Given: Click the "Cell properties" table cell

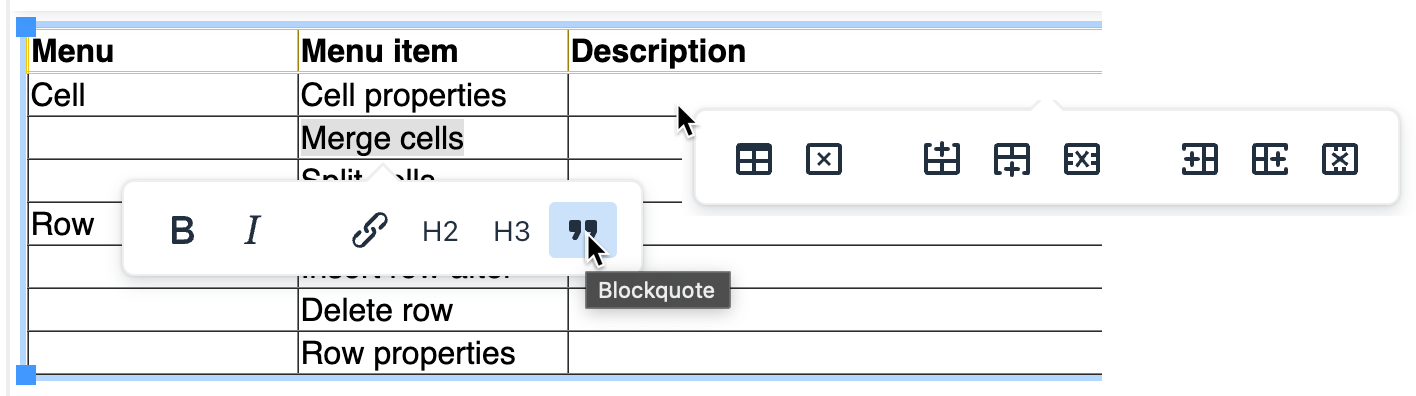Looking at the screenshot, I should pos(433,95).
